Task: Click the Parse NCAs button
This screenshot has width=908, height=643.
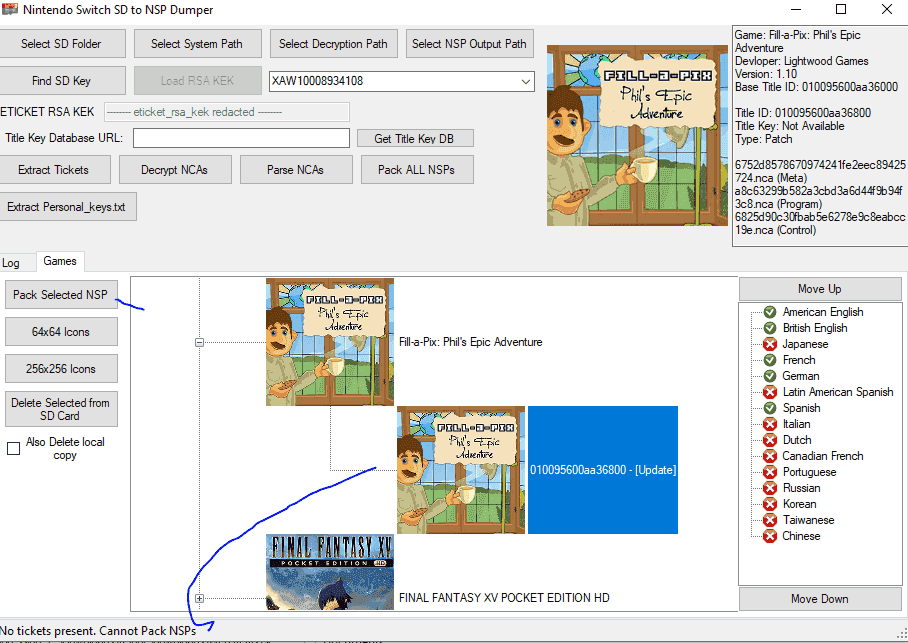Action: coord(296,170)
